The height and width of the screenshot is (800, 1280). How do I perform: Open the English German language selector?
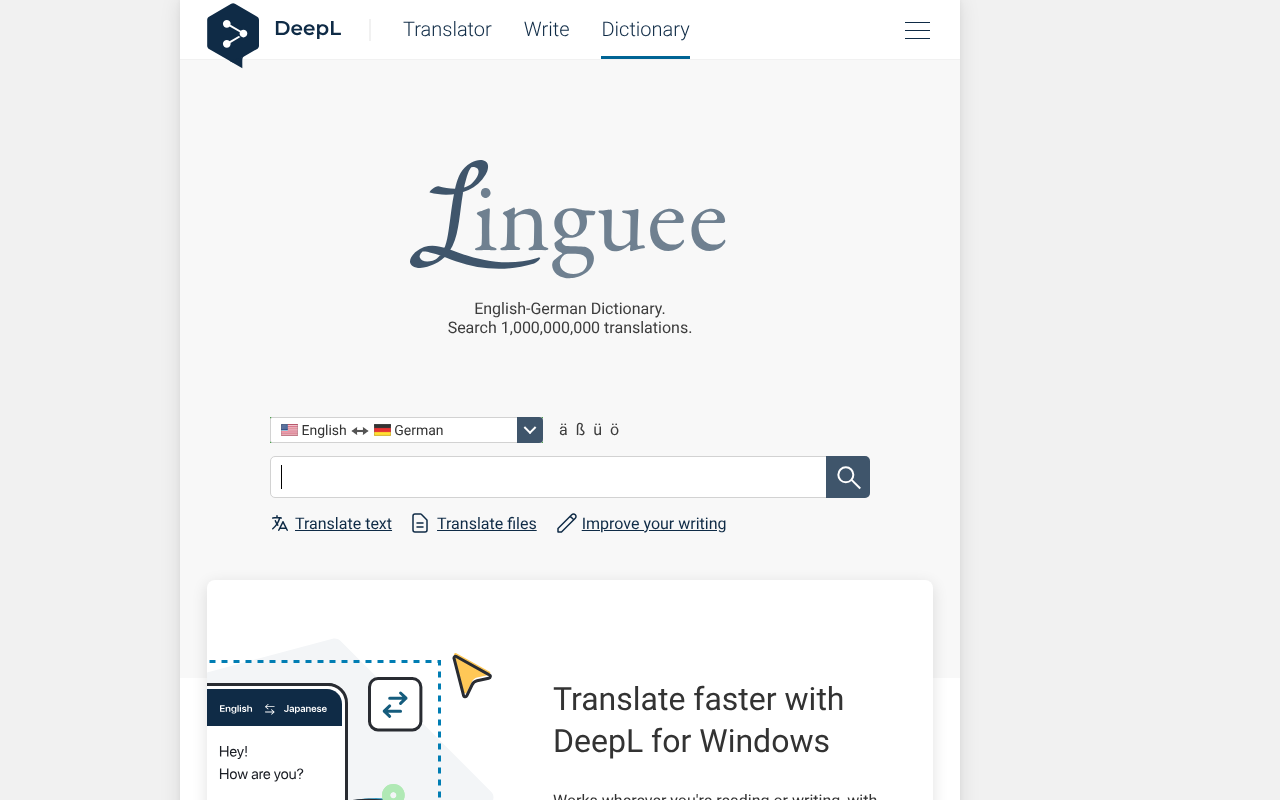pyautogui.click(x=394, y=430)
